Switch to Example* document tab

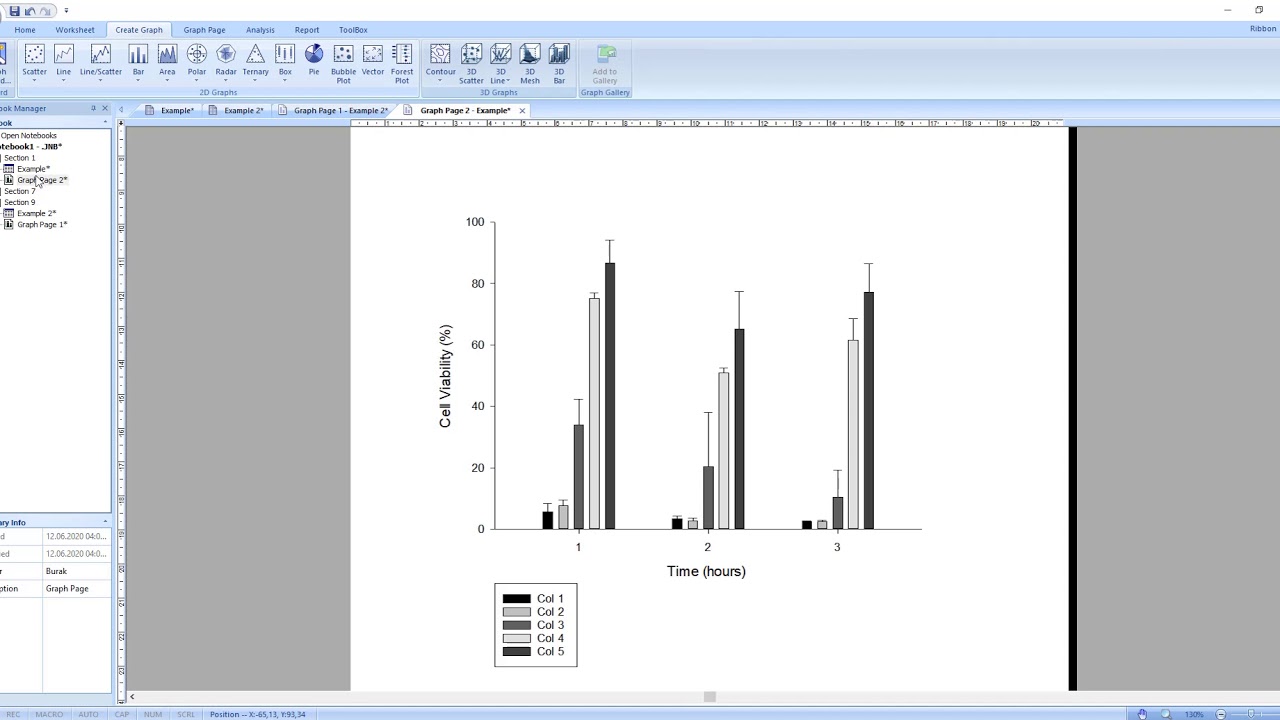point(170,110)
